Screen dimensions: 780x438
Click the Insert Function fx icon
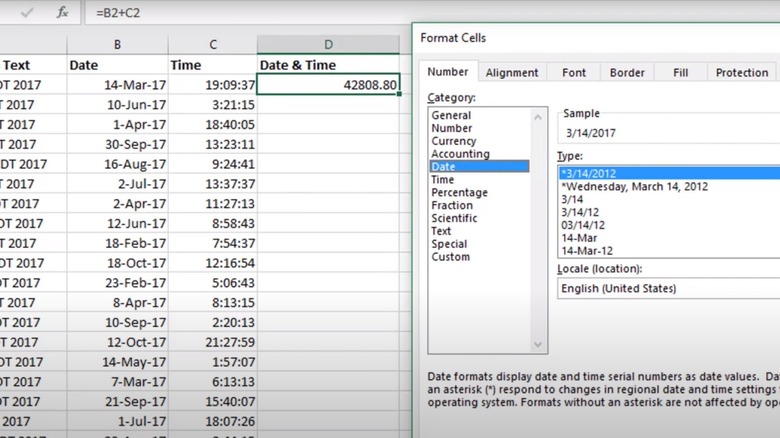click(62, 12)
